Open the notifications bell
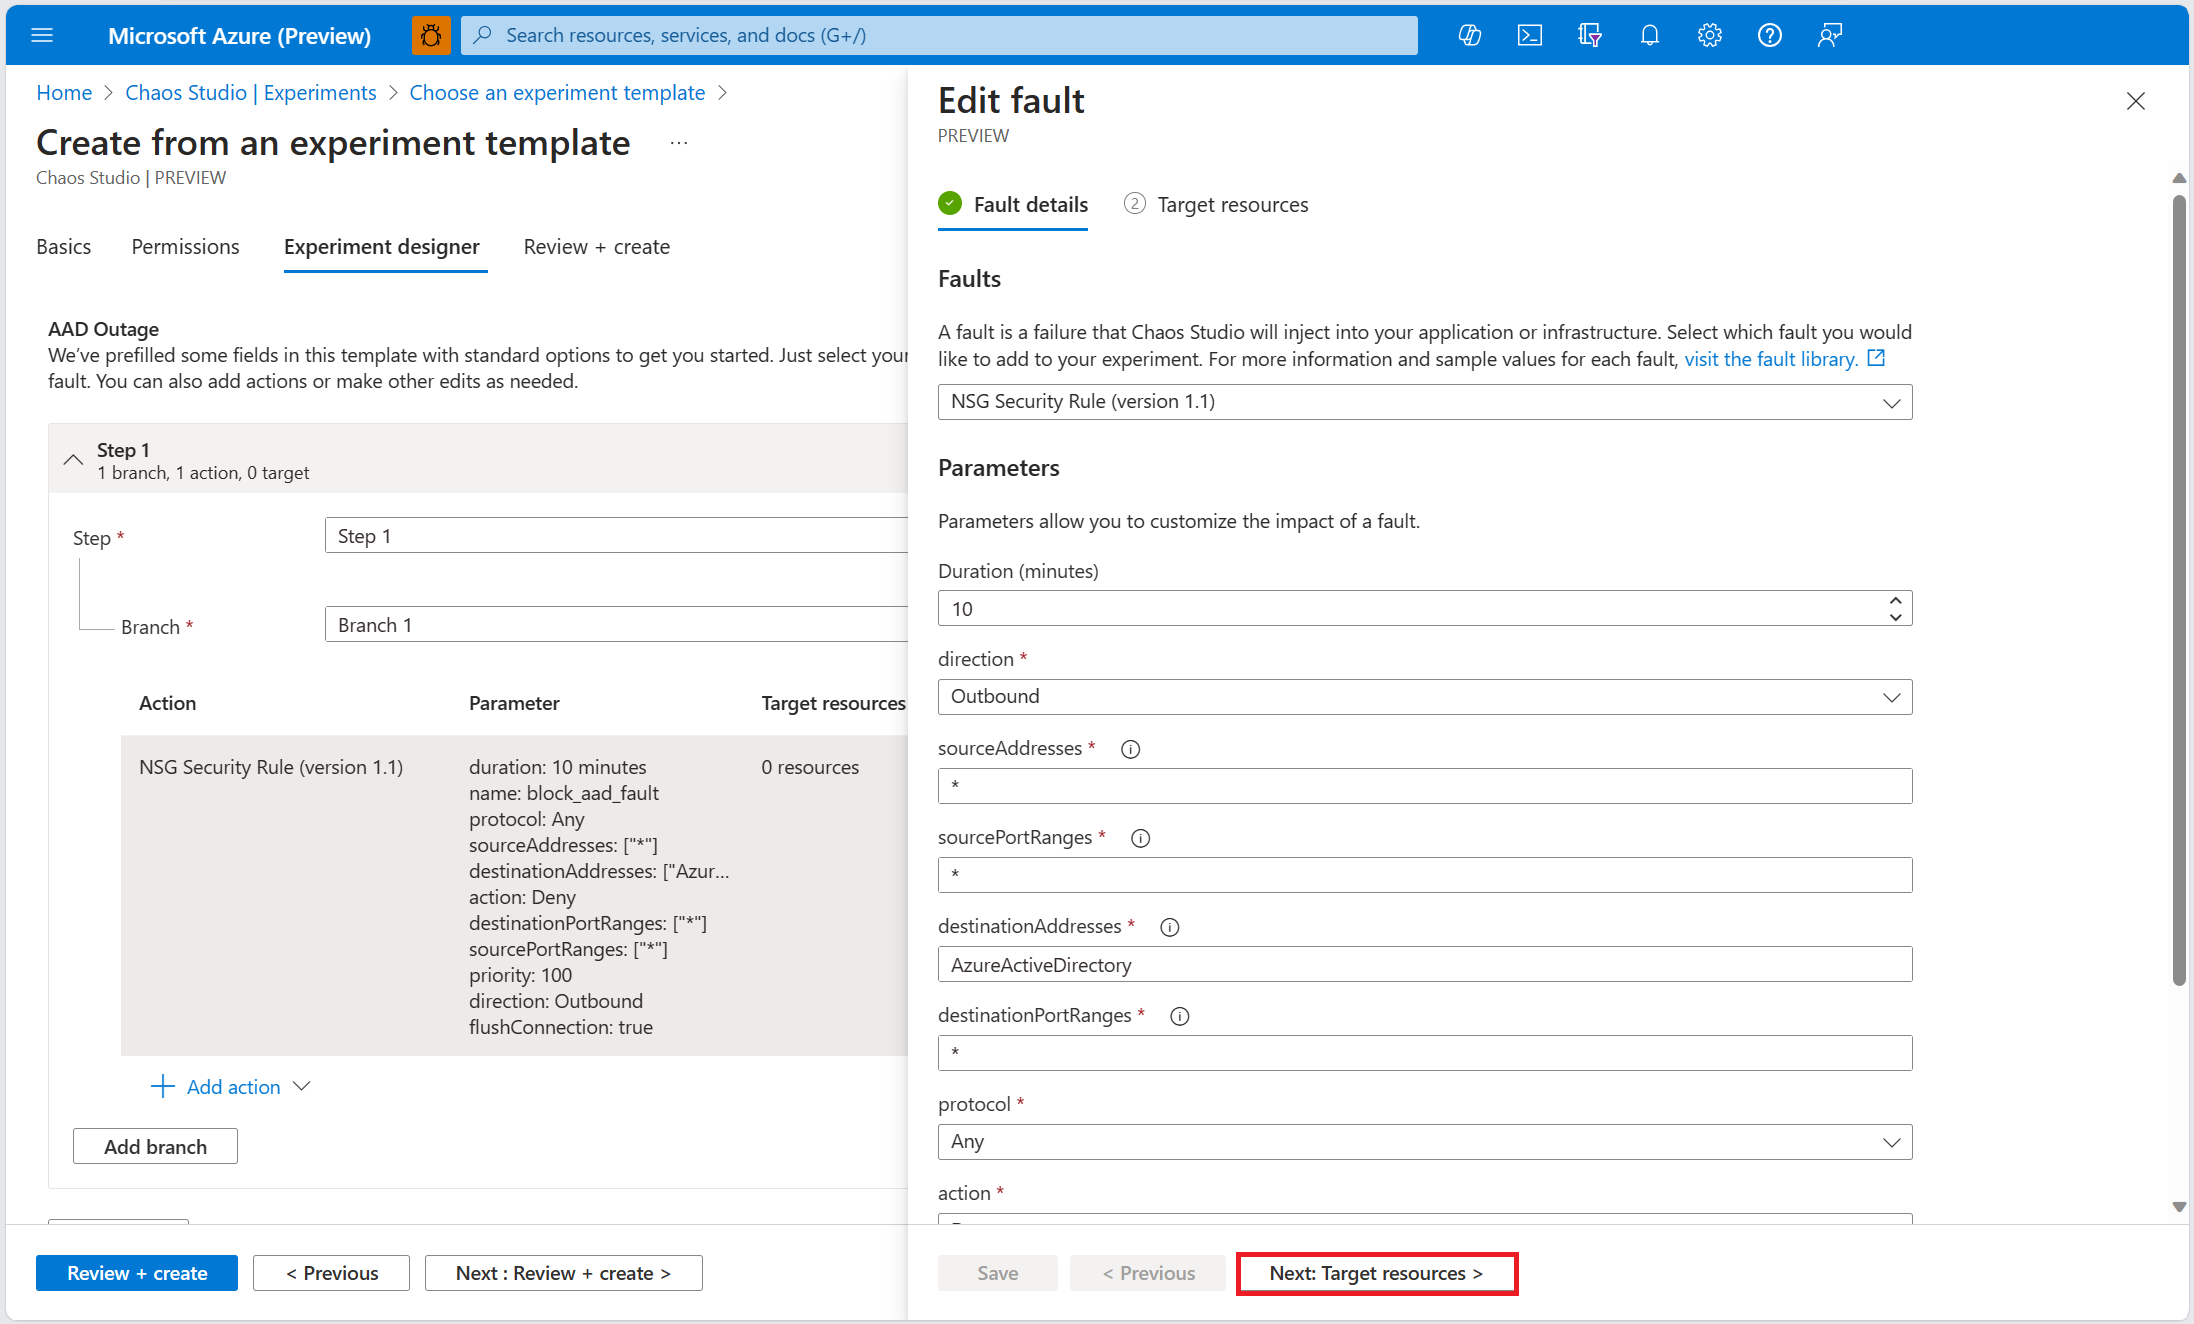Viewport: 2194px width, 1324px height. tap(1649, 35)
